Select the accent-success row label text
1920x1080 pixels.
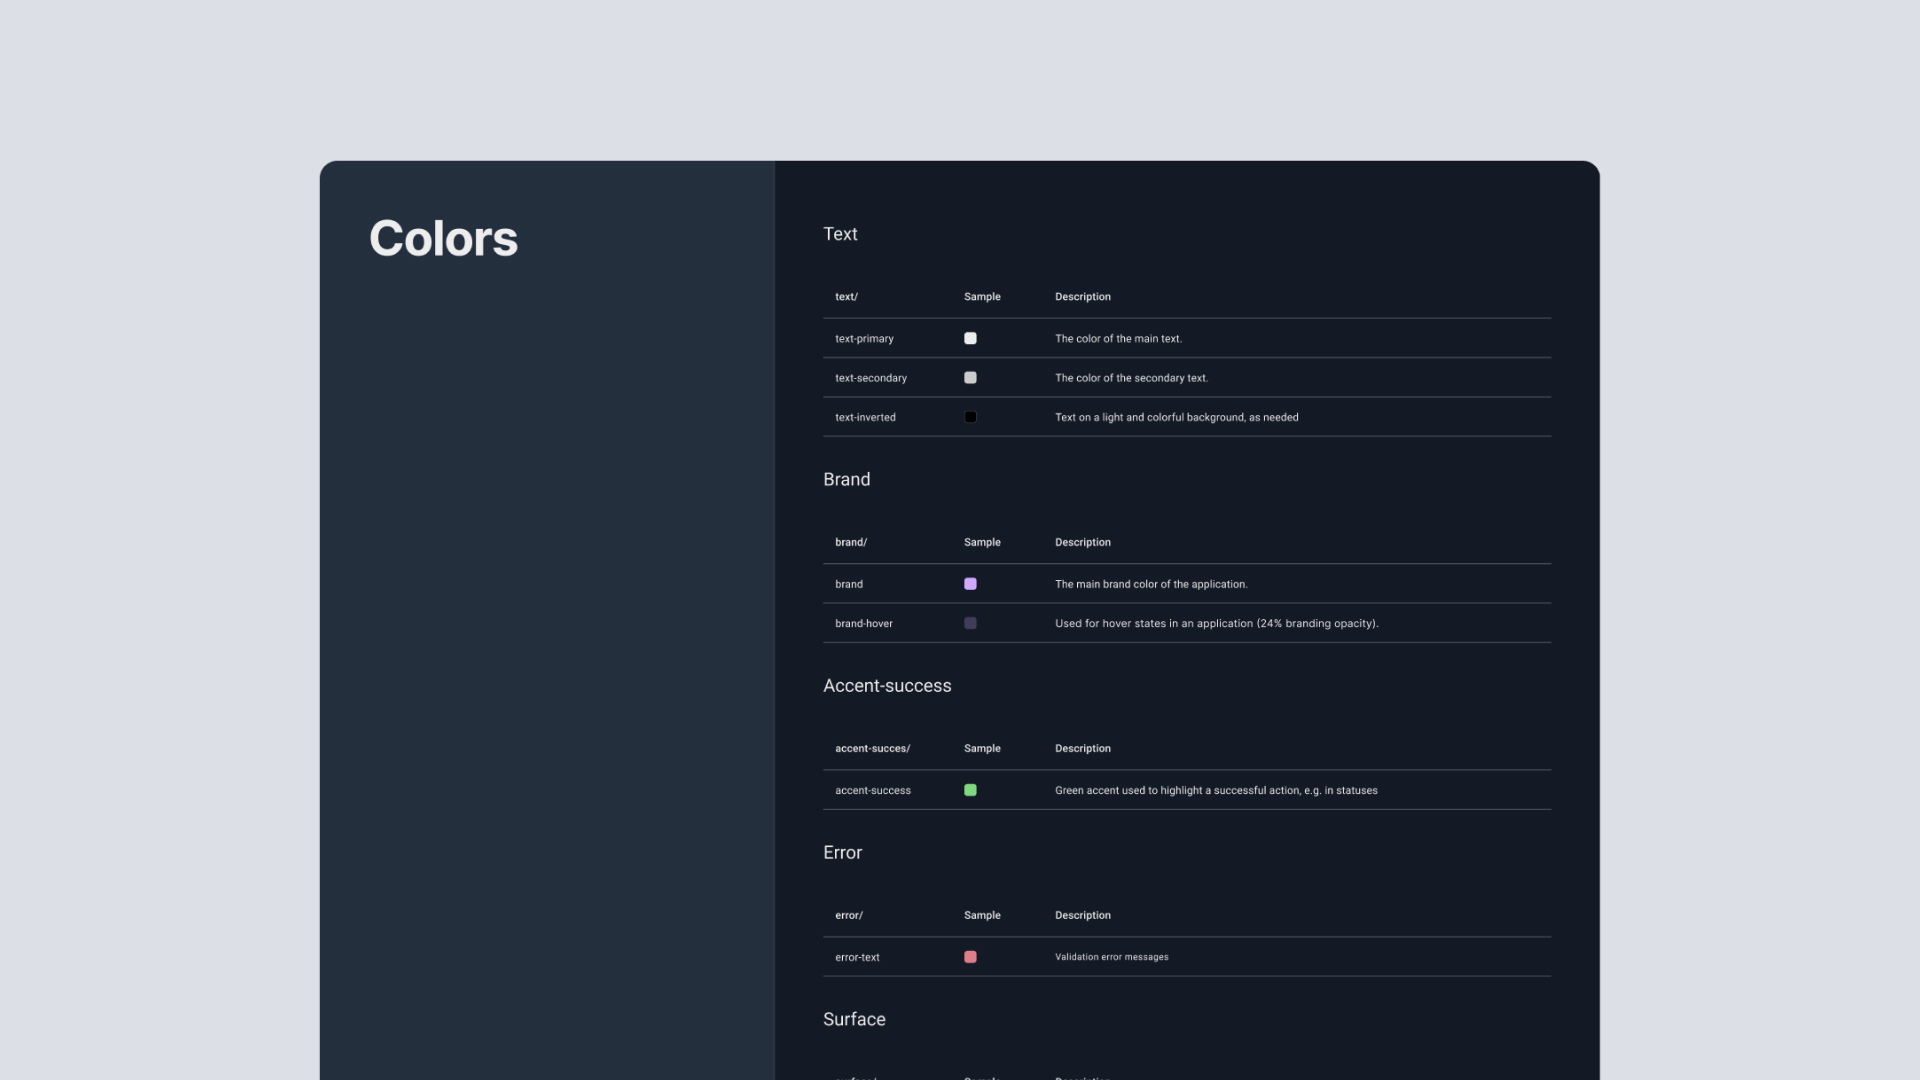[872, 790]
